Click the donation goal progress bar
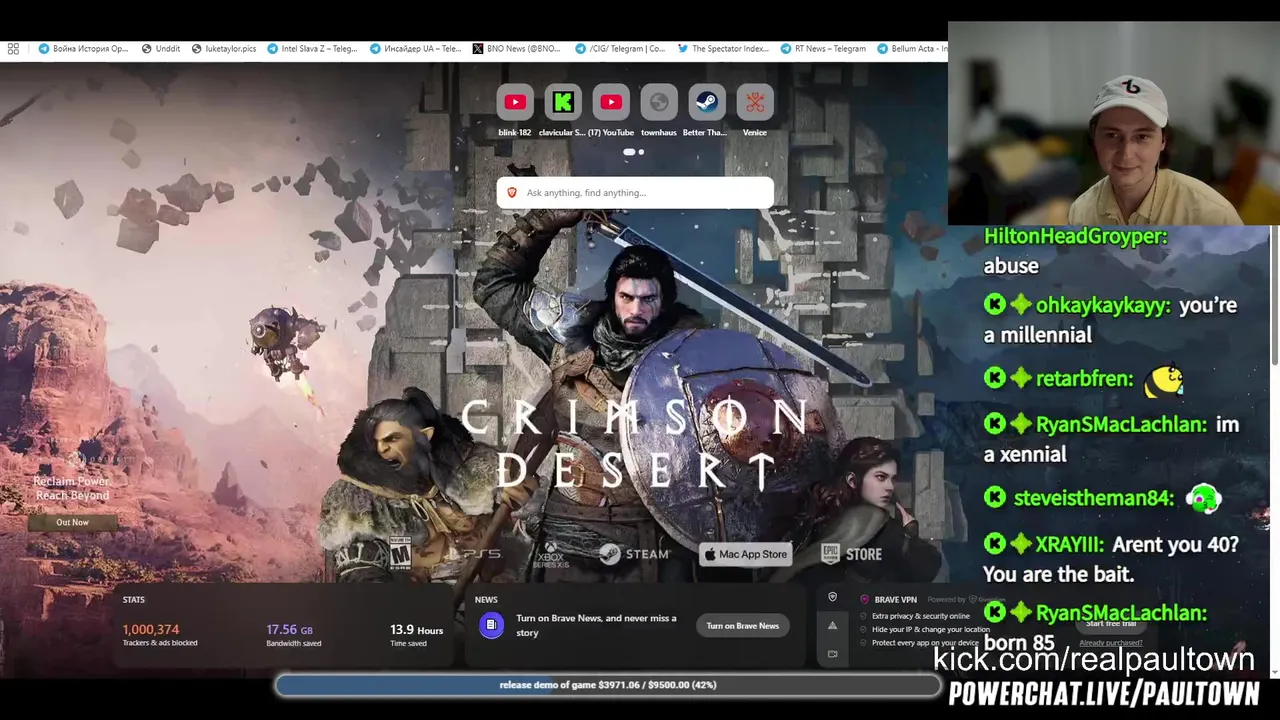1280x720 pixels. tap(608, 685)
